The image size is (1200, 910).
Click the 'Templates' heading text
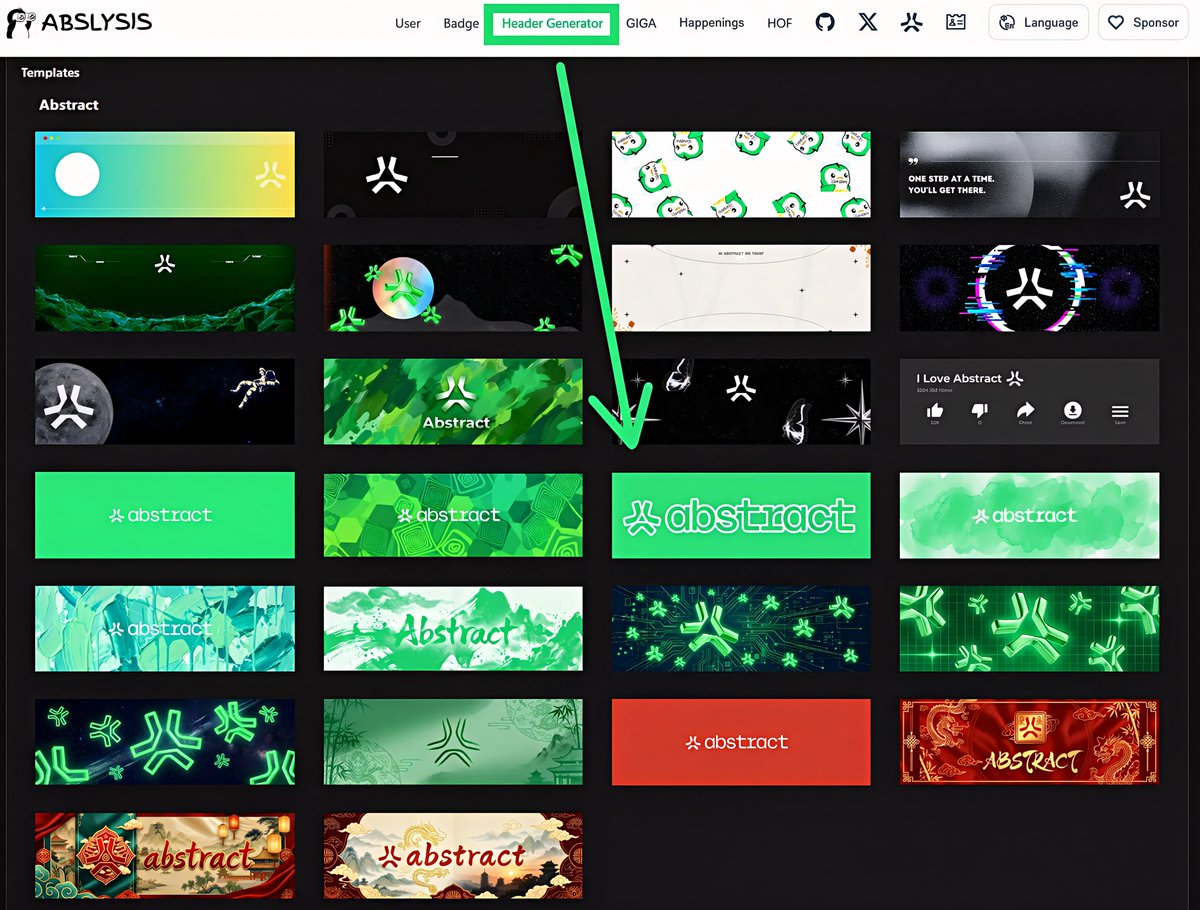coord(50,73)
